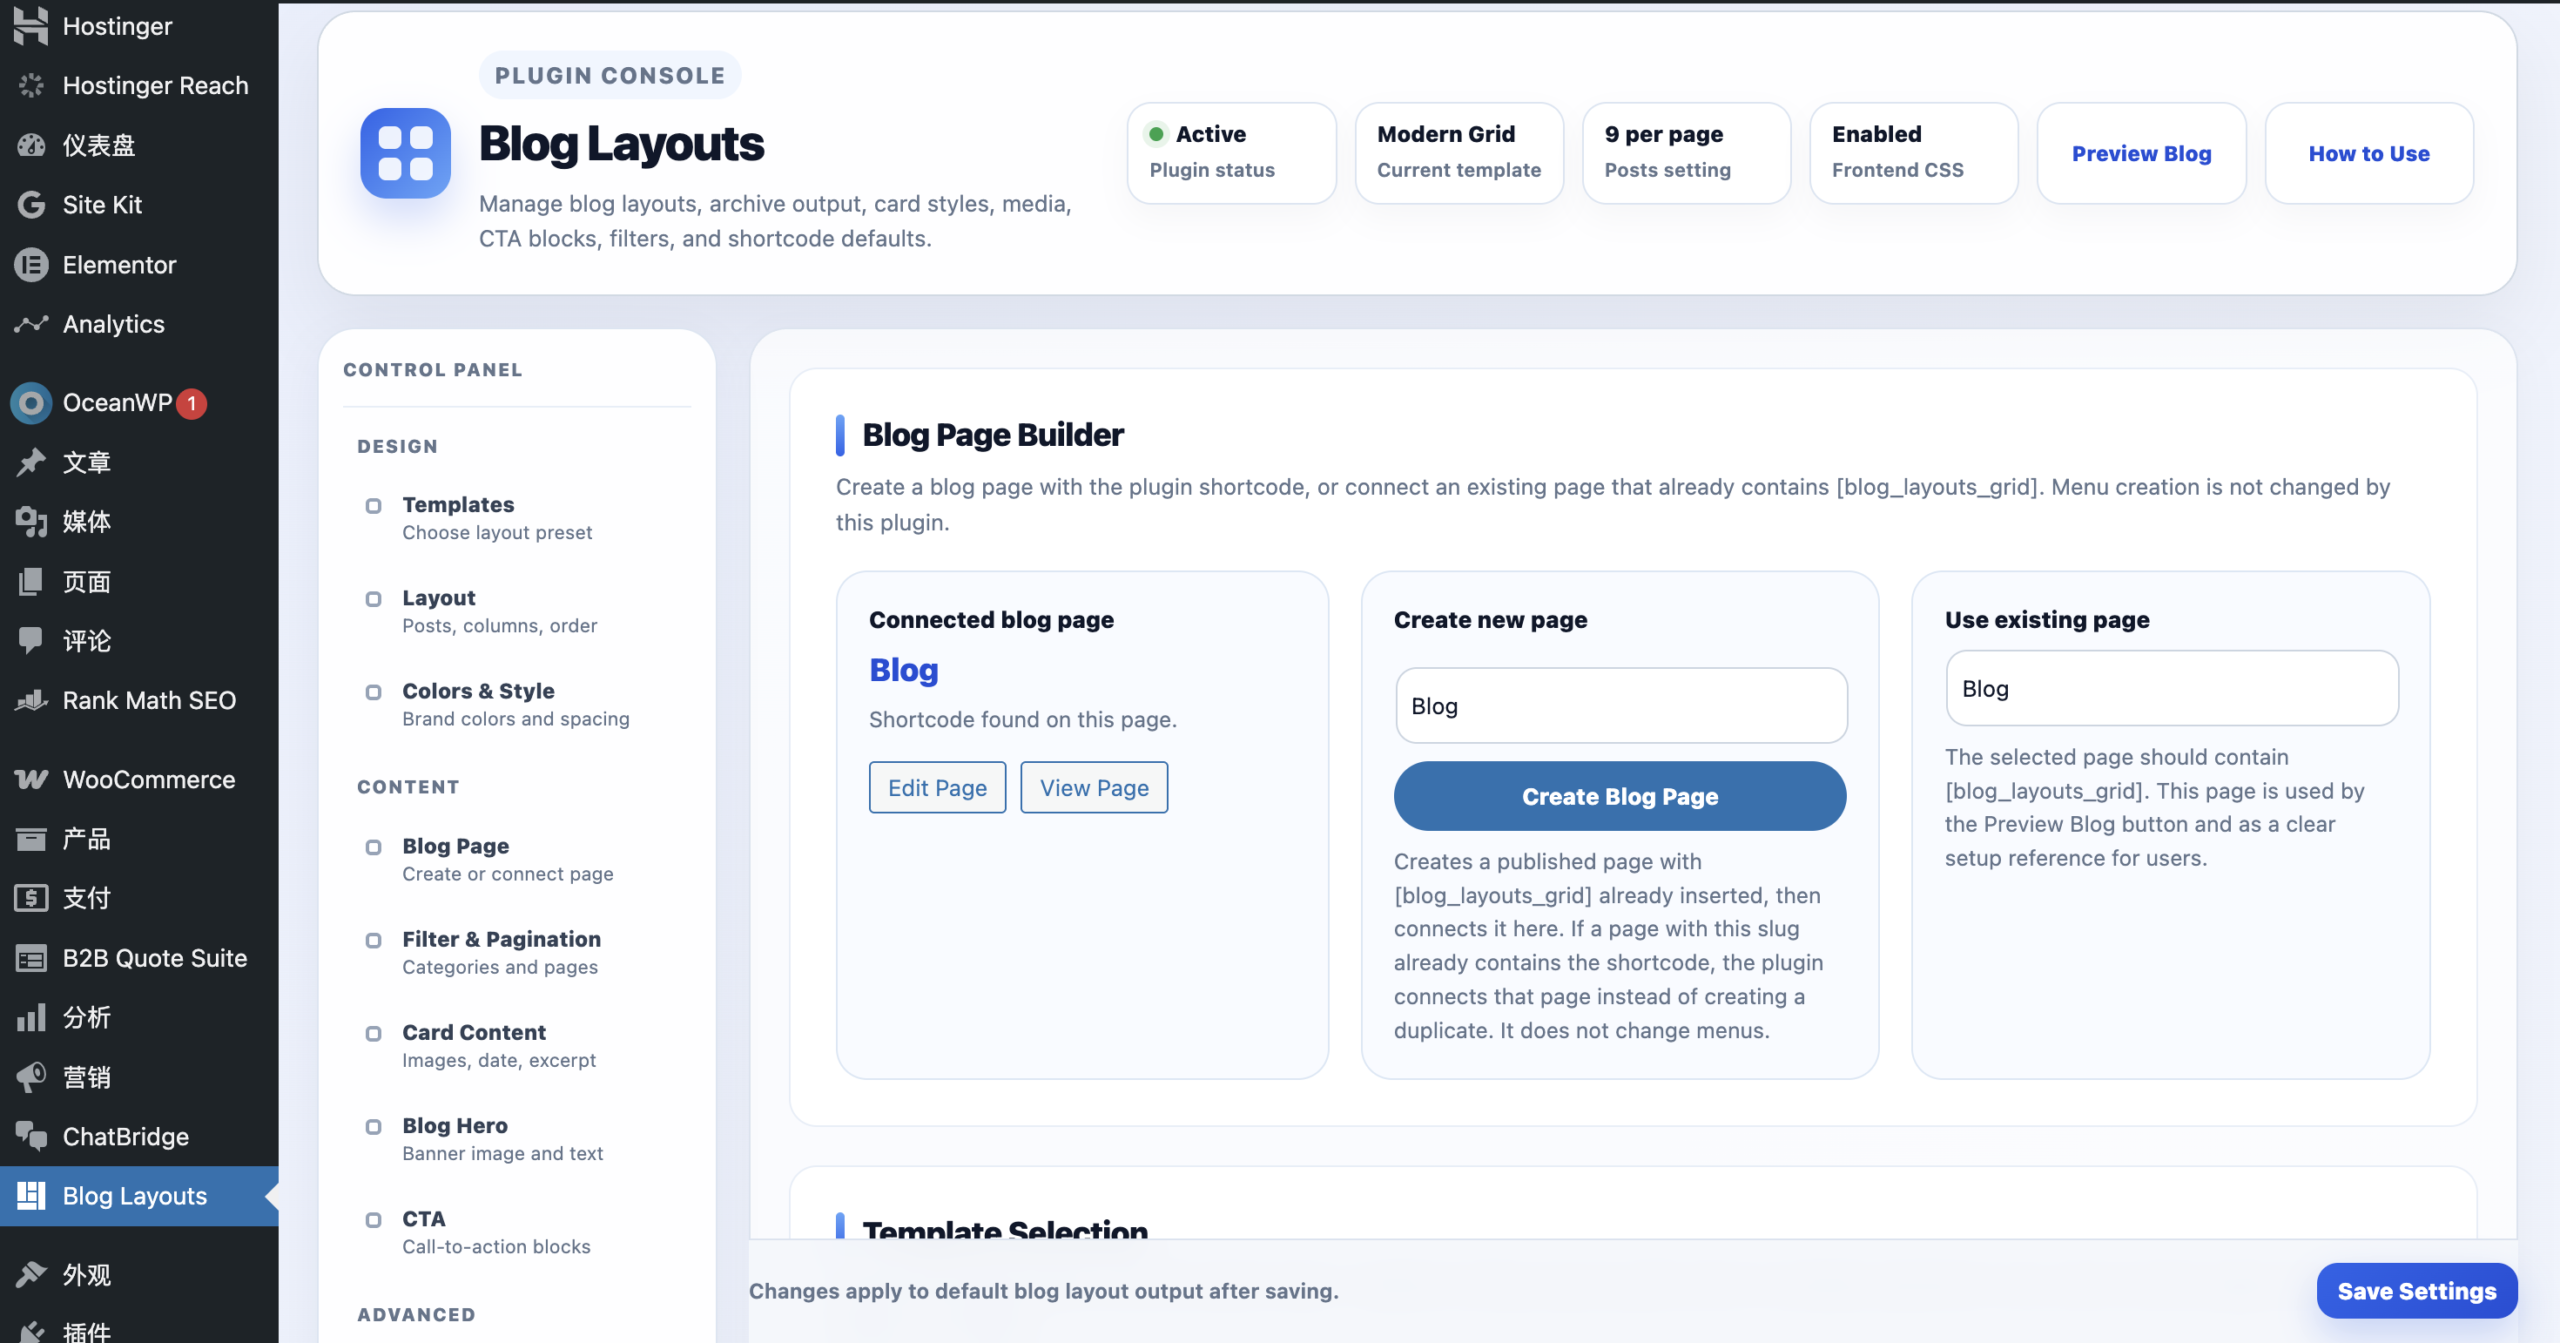Screen dimensions: 2560x1343
Task: Open the connected Blog page title link
Action: 904,669
